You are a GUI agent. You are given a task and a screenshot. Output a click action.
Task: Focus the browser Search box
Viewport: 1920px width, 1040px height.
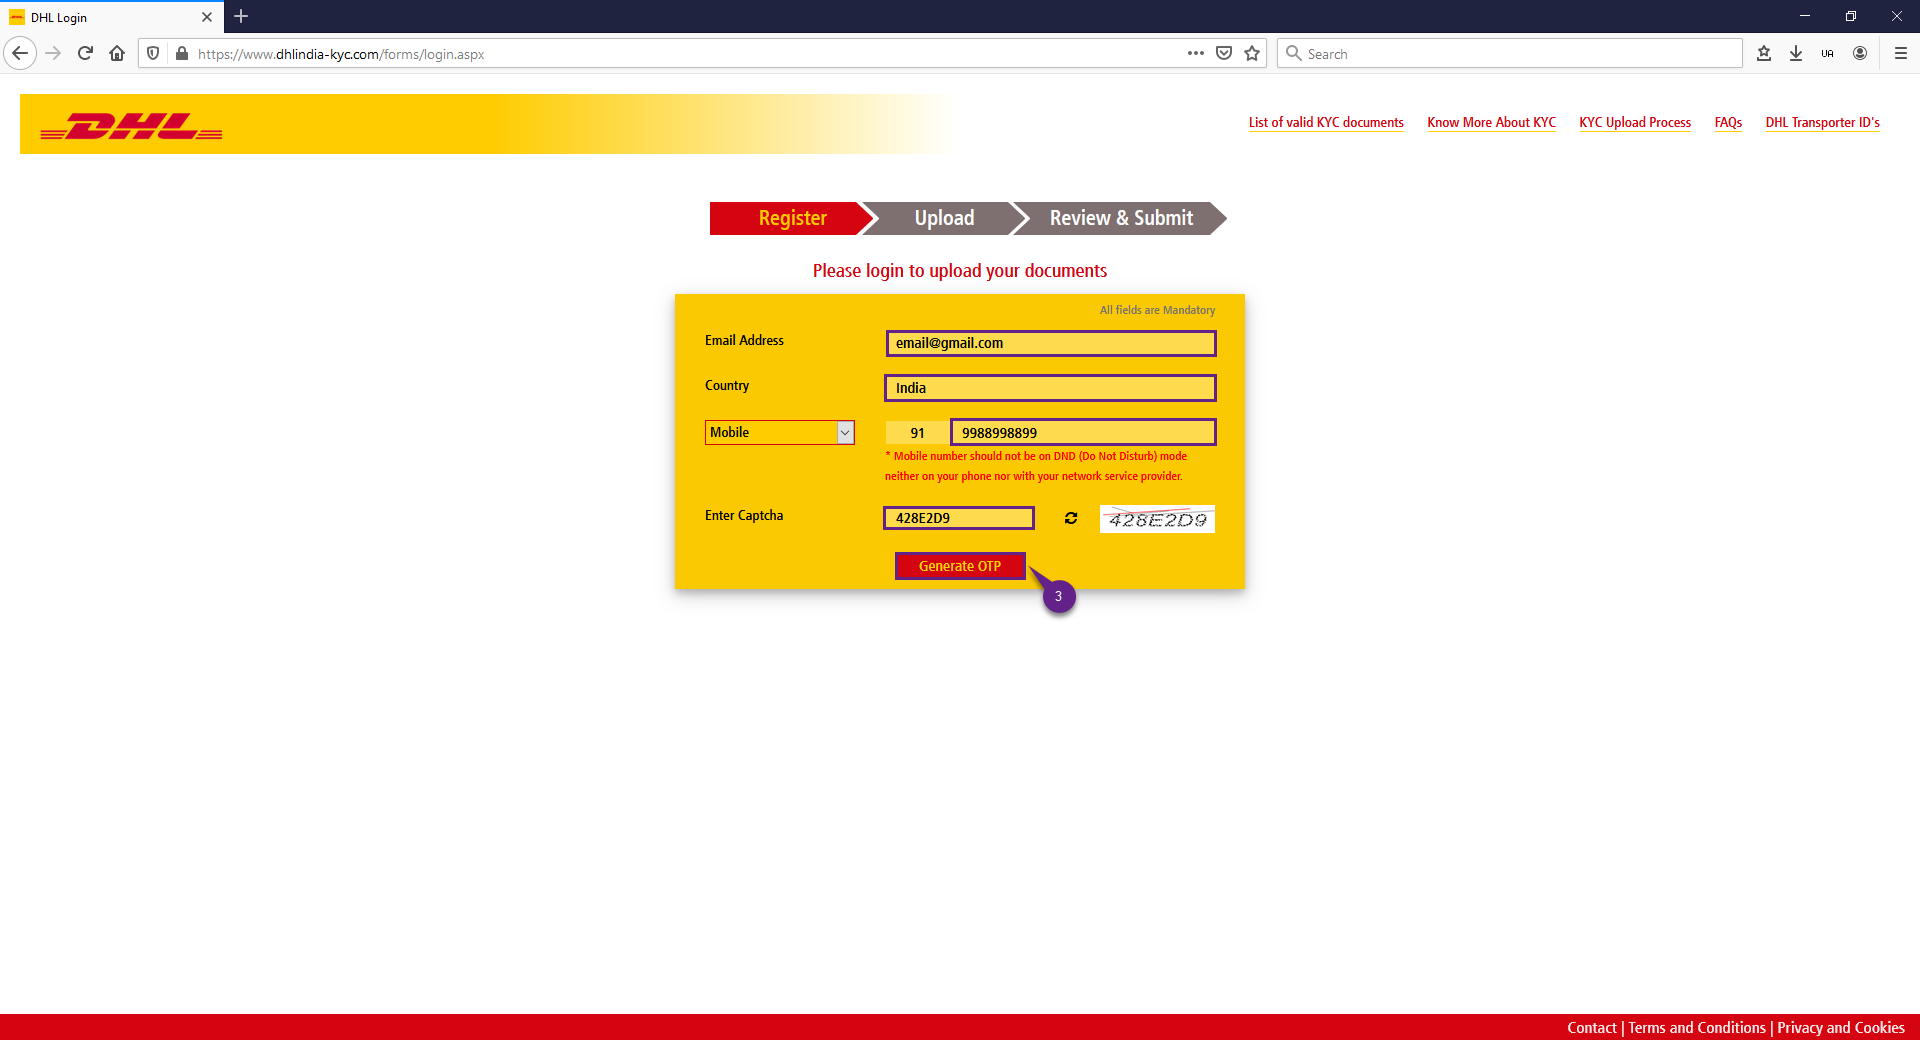1510,53
